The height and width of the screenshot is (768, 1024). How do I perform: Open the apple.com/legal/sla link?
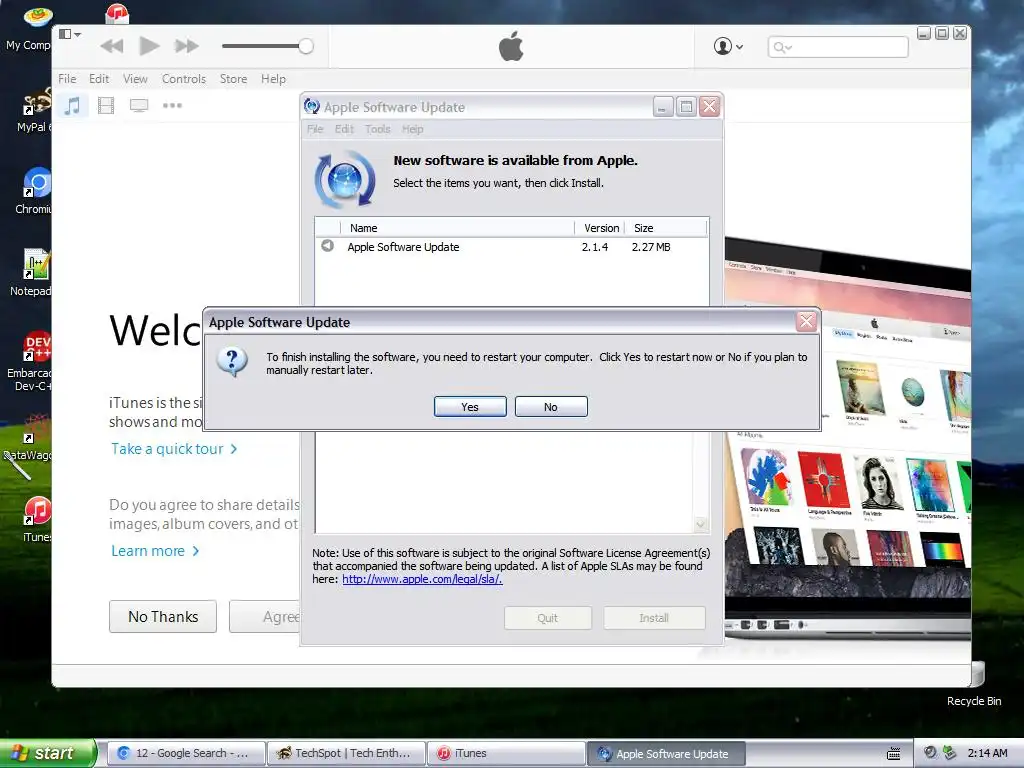click(422, 579)
